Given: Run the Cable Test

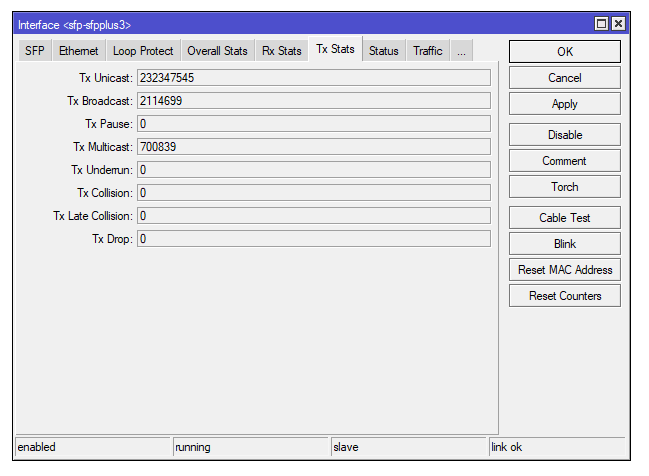Looking at the screenshot, I should tap(565, 218).
